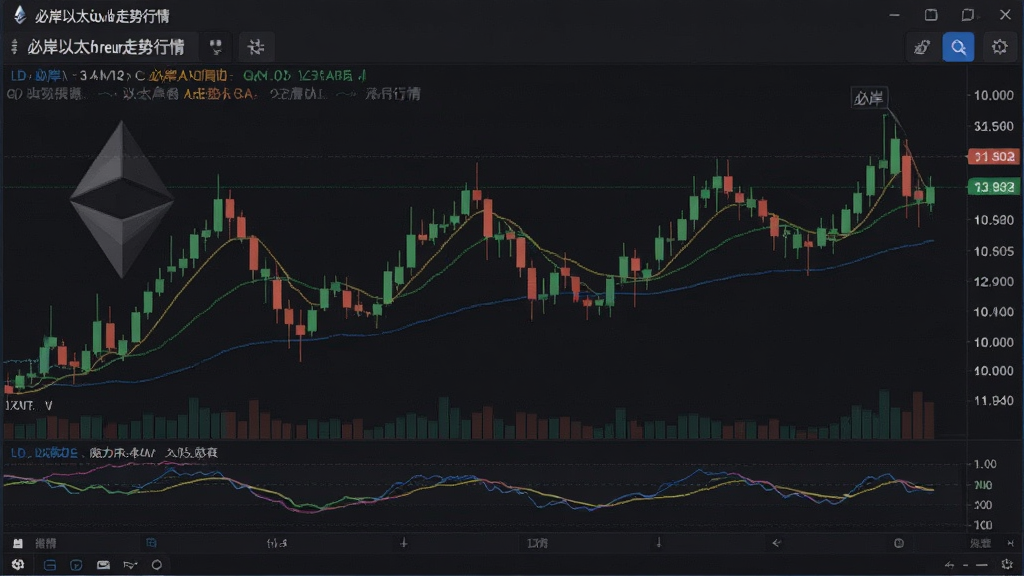
Task: Click the cube-like icon at bottom-left status bar
Action: pyautogui.click(x=18, y=564)
